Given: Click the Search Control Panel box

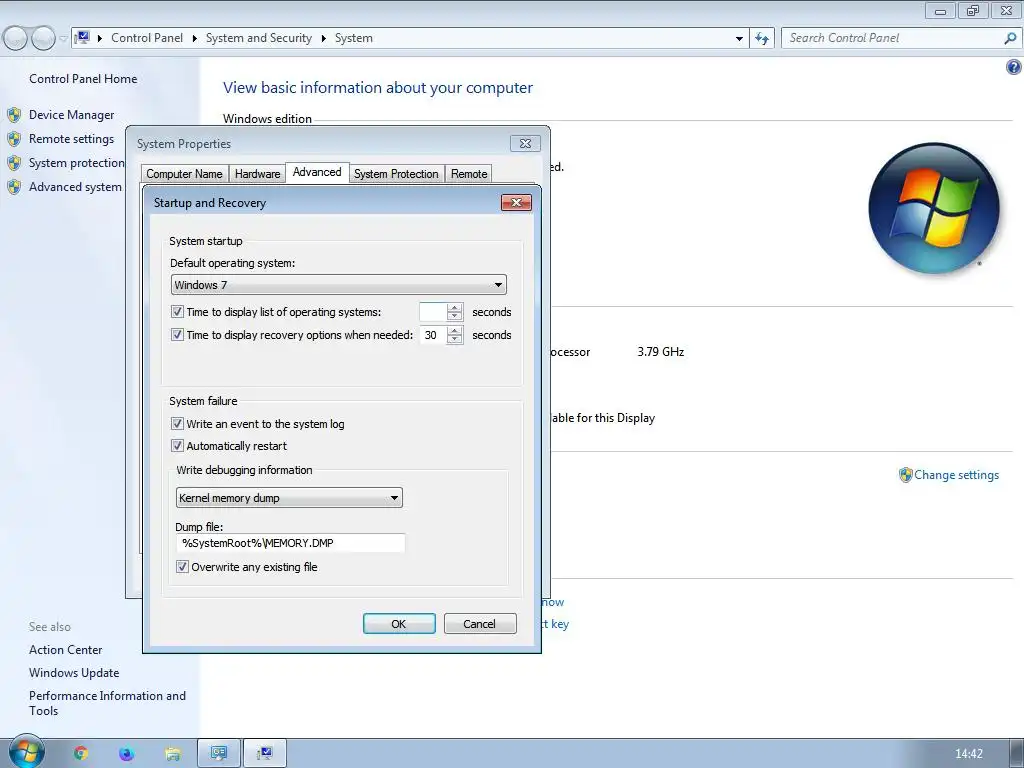Looking at the screenshot, I should tap(894, 38).
